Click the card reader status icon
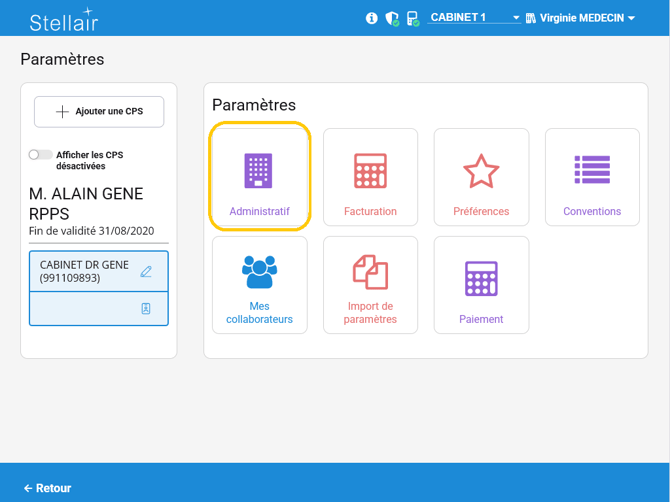 pyautogui.click(x=412, y=18)
